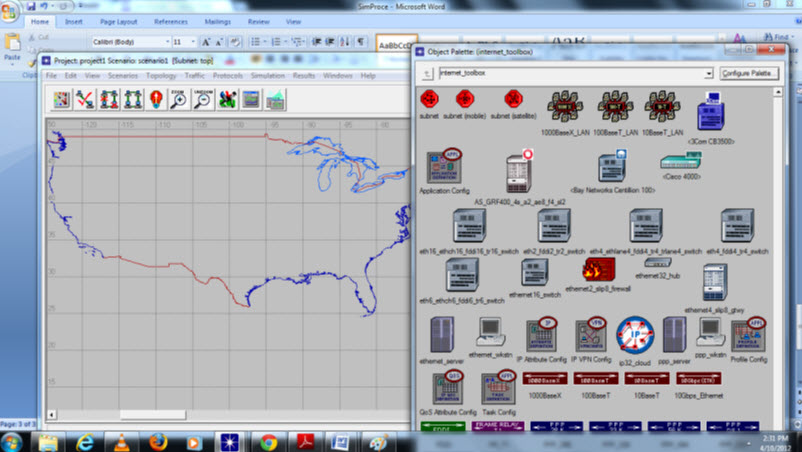Open the Protocols menu
Image resolution: width=802 pixels, height=452 pixels.
(x=228, y=76)
